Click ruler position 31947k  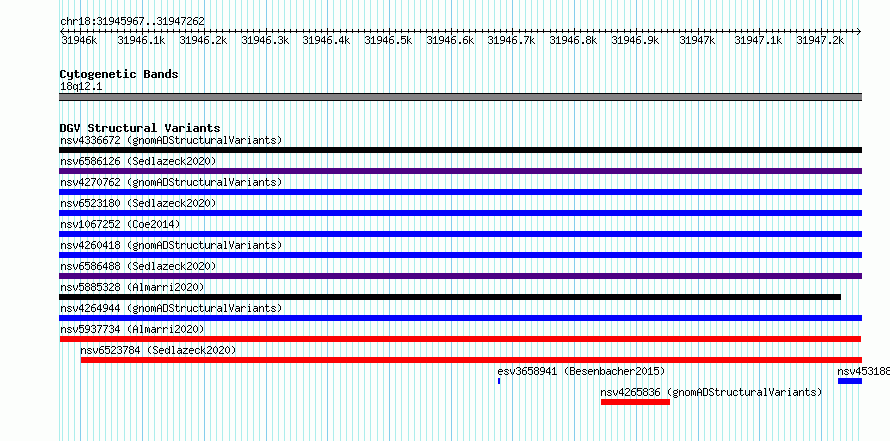point(696,40)
